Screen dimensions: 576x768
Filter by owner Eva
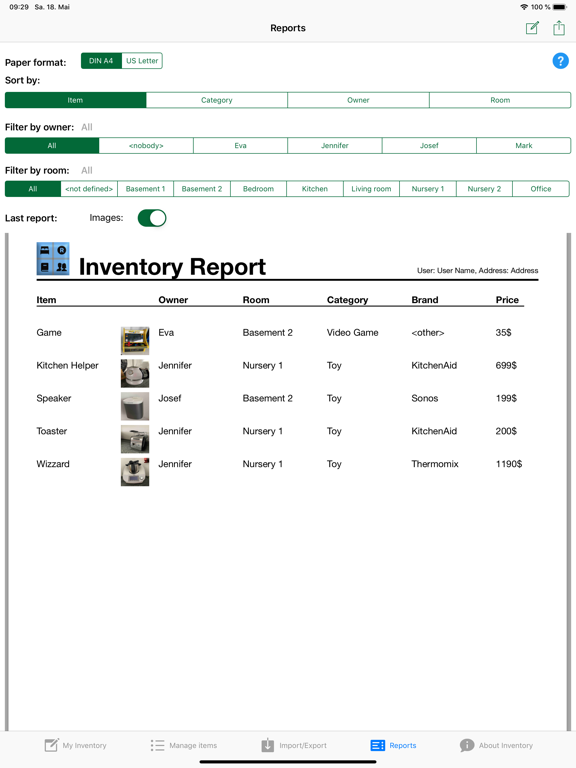pos(240,145)
